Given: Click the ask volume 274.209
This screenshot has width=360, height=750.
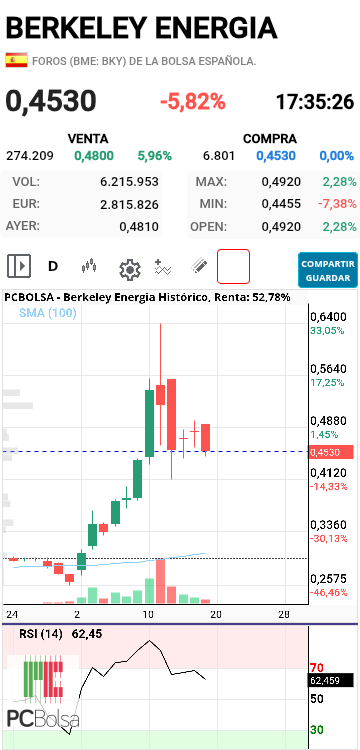Looking at the screenshot, I should (x=30, y=155).
